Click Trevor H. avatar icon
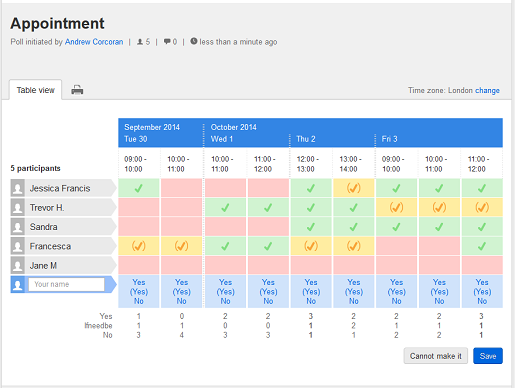This screenshot has width=515, height=388. pyautogui.click(x=17, y=208)
